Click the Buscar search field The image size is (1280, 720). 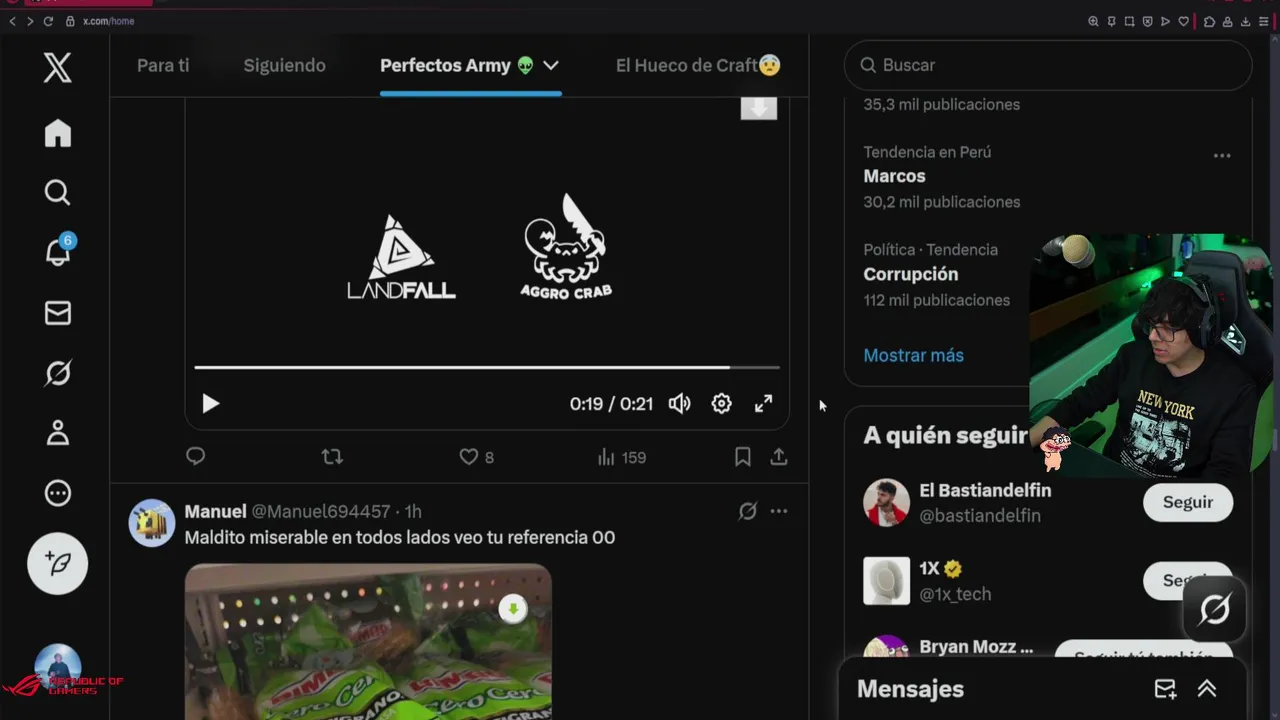[x=1048, y=65]
